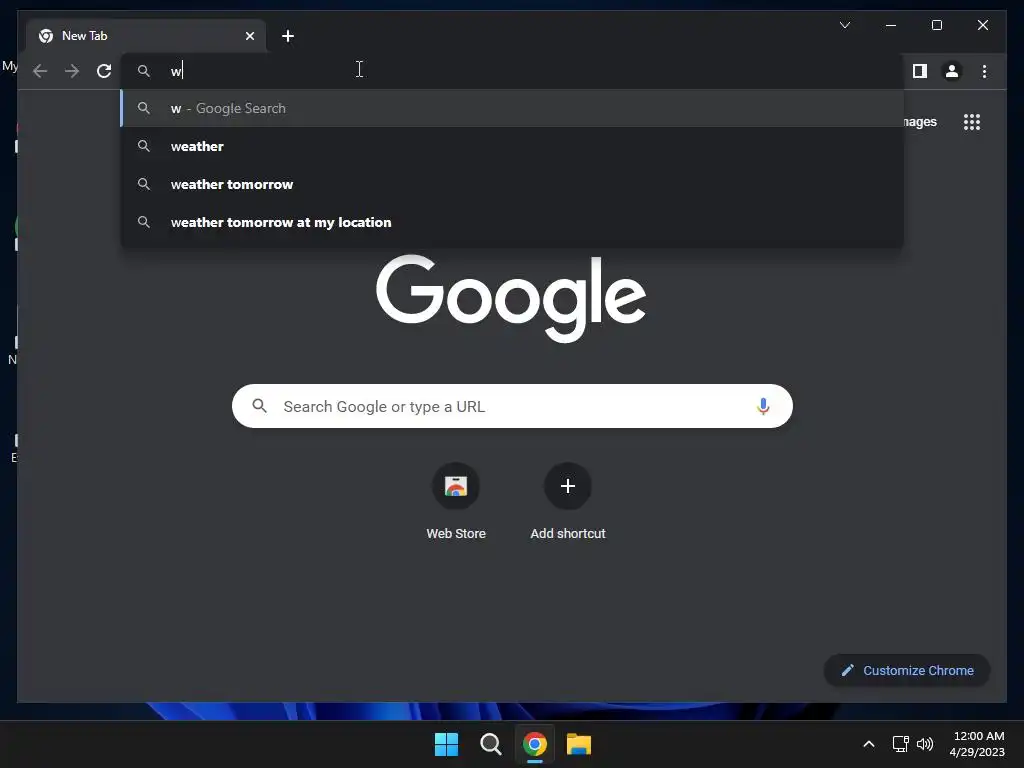Viewport: 1024px width, 768px height.
Task: Click the Chrome icon in the taskbar
Action: 534,744
